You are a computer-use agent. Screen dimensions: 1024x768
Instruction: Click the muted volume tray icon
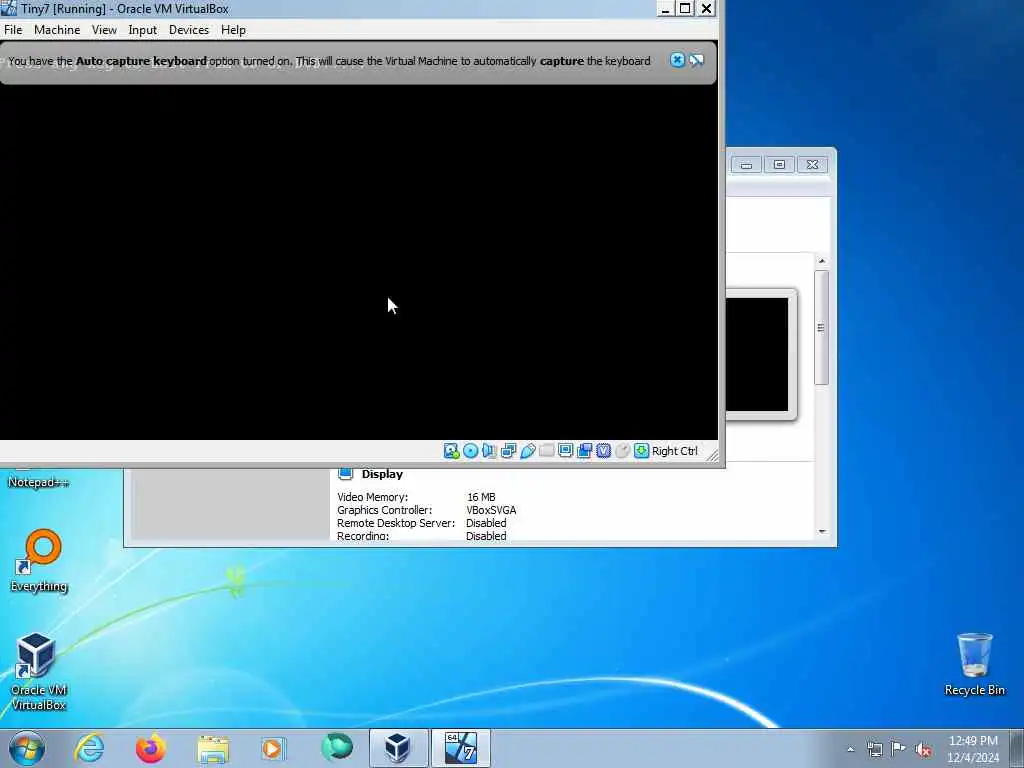coord(923,749)
